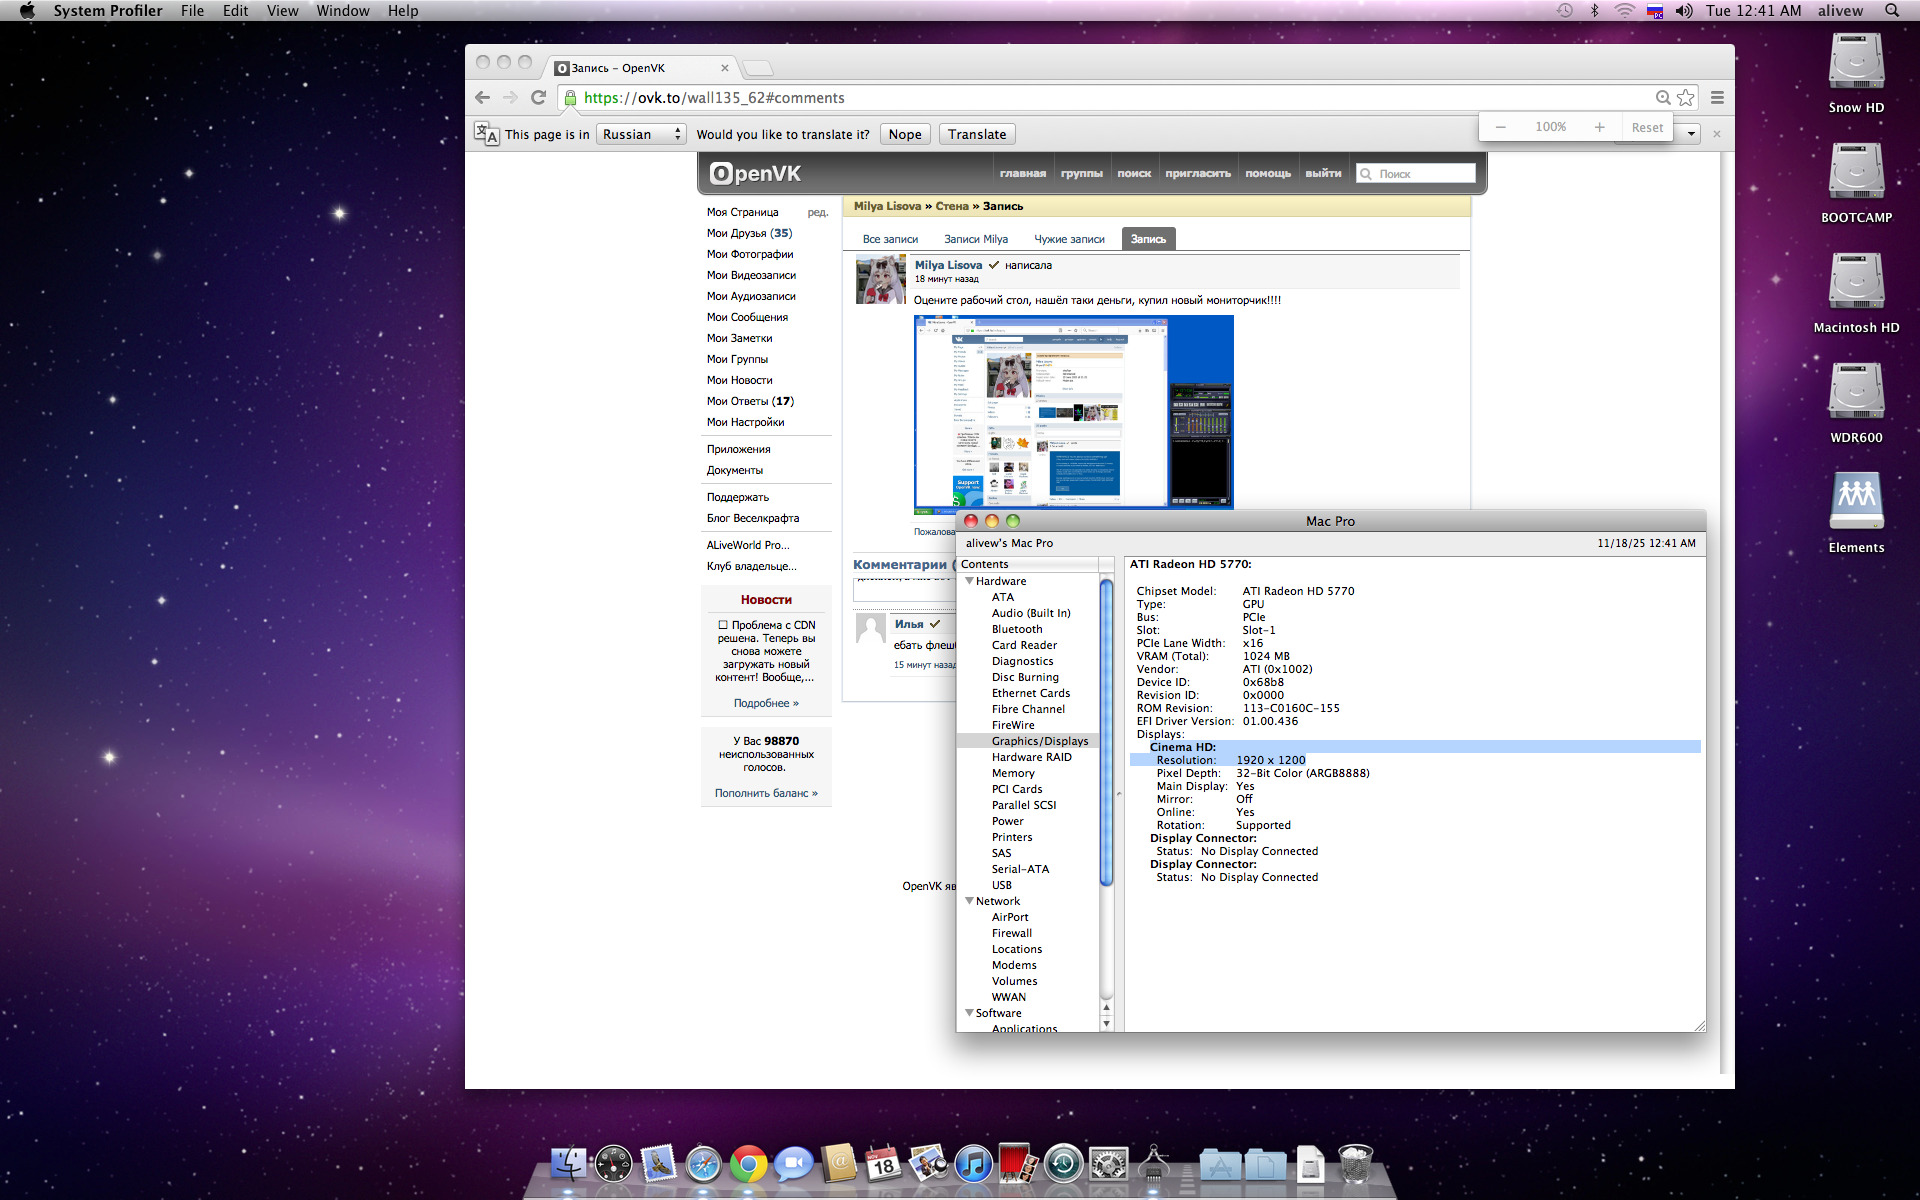Click the OpenVK logo
1920x1200 pixels.
(x=756, y=173)
